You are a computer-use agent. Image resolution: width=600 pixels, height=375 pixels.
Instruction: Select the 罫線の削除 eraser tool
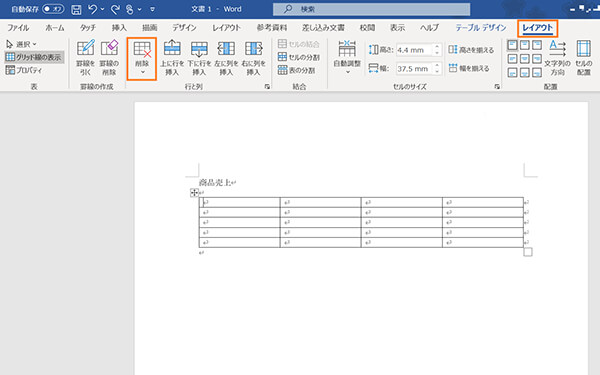[x=109, y=57]
